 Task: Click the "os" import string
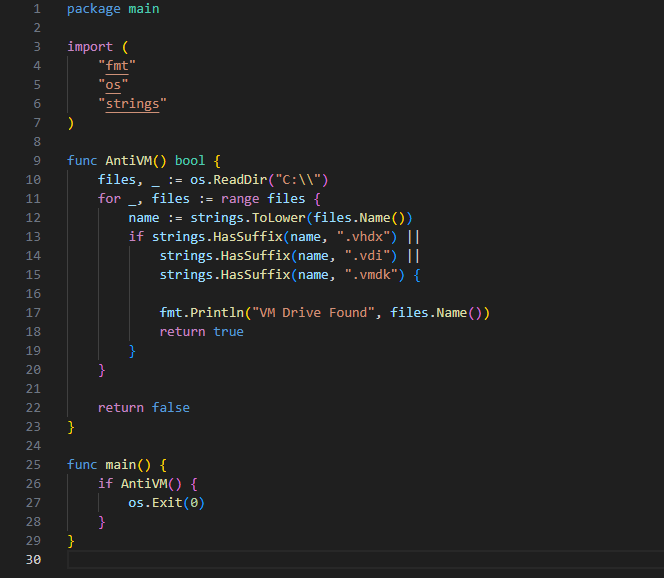tap(113, 85)
